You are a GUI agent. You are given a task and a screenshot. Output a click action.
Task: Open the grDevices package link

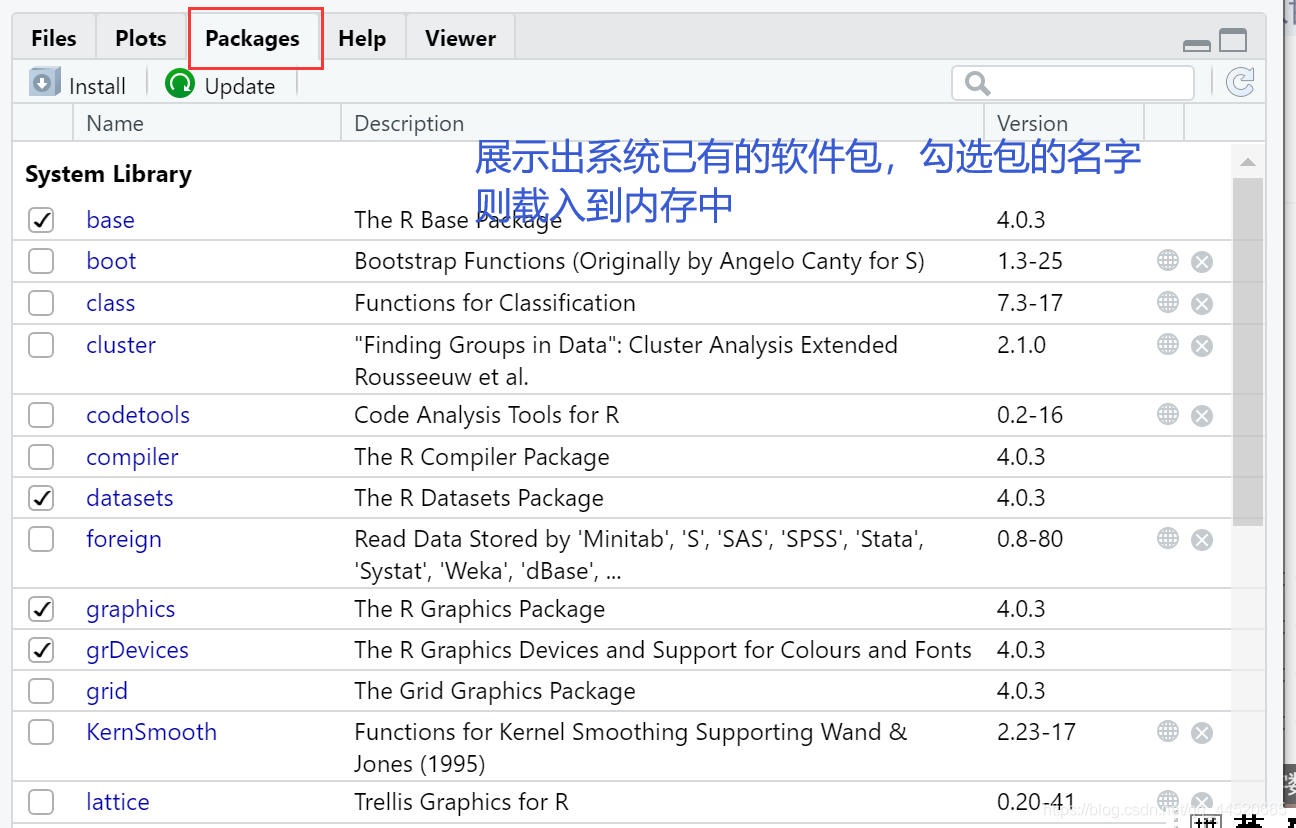coord(137,650)
